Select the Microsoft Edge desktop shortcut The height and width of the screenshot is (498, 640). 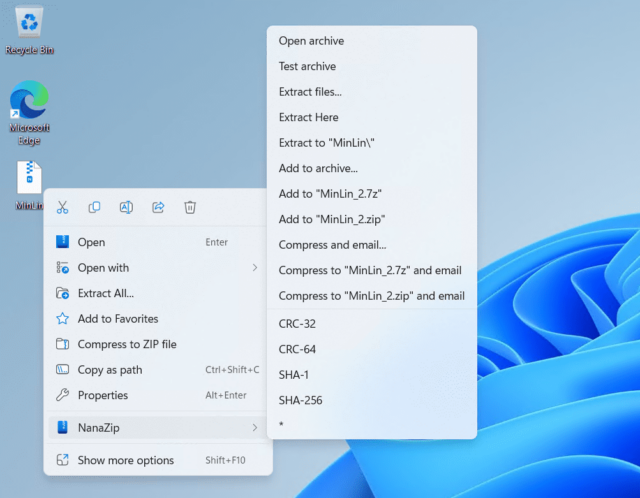click(29, 113)
